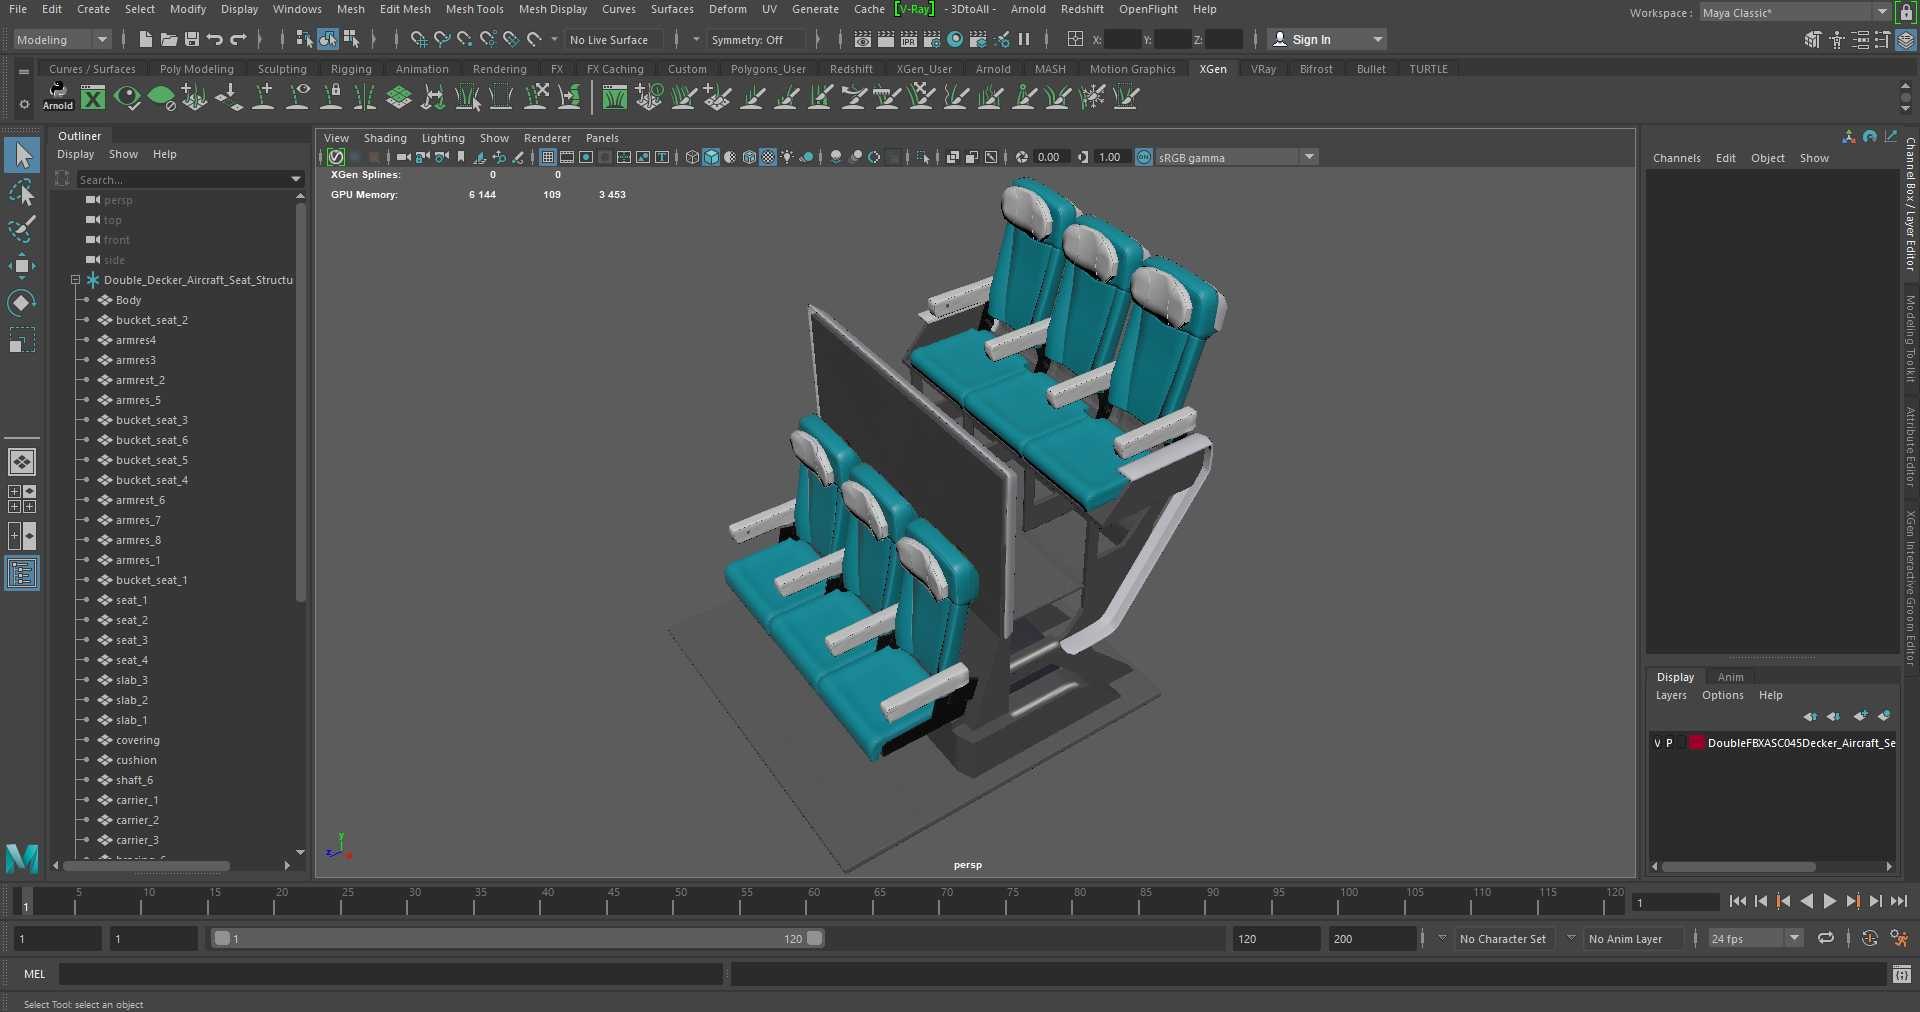Click the Save Scene icon
Image resolution: width=1920 pixels, height=1012 pixels.
click(x=192, y=39)
